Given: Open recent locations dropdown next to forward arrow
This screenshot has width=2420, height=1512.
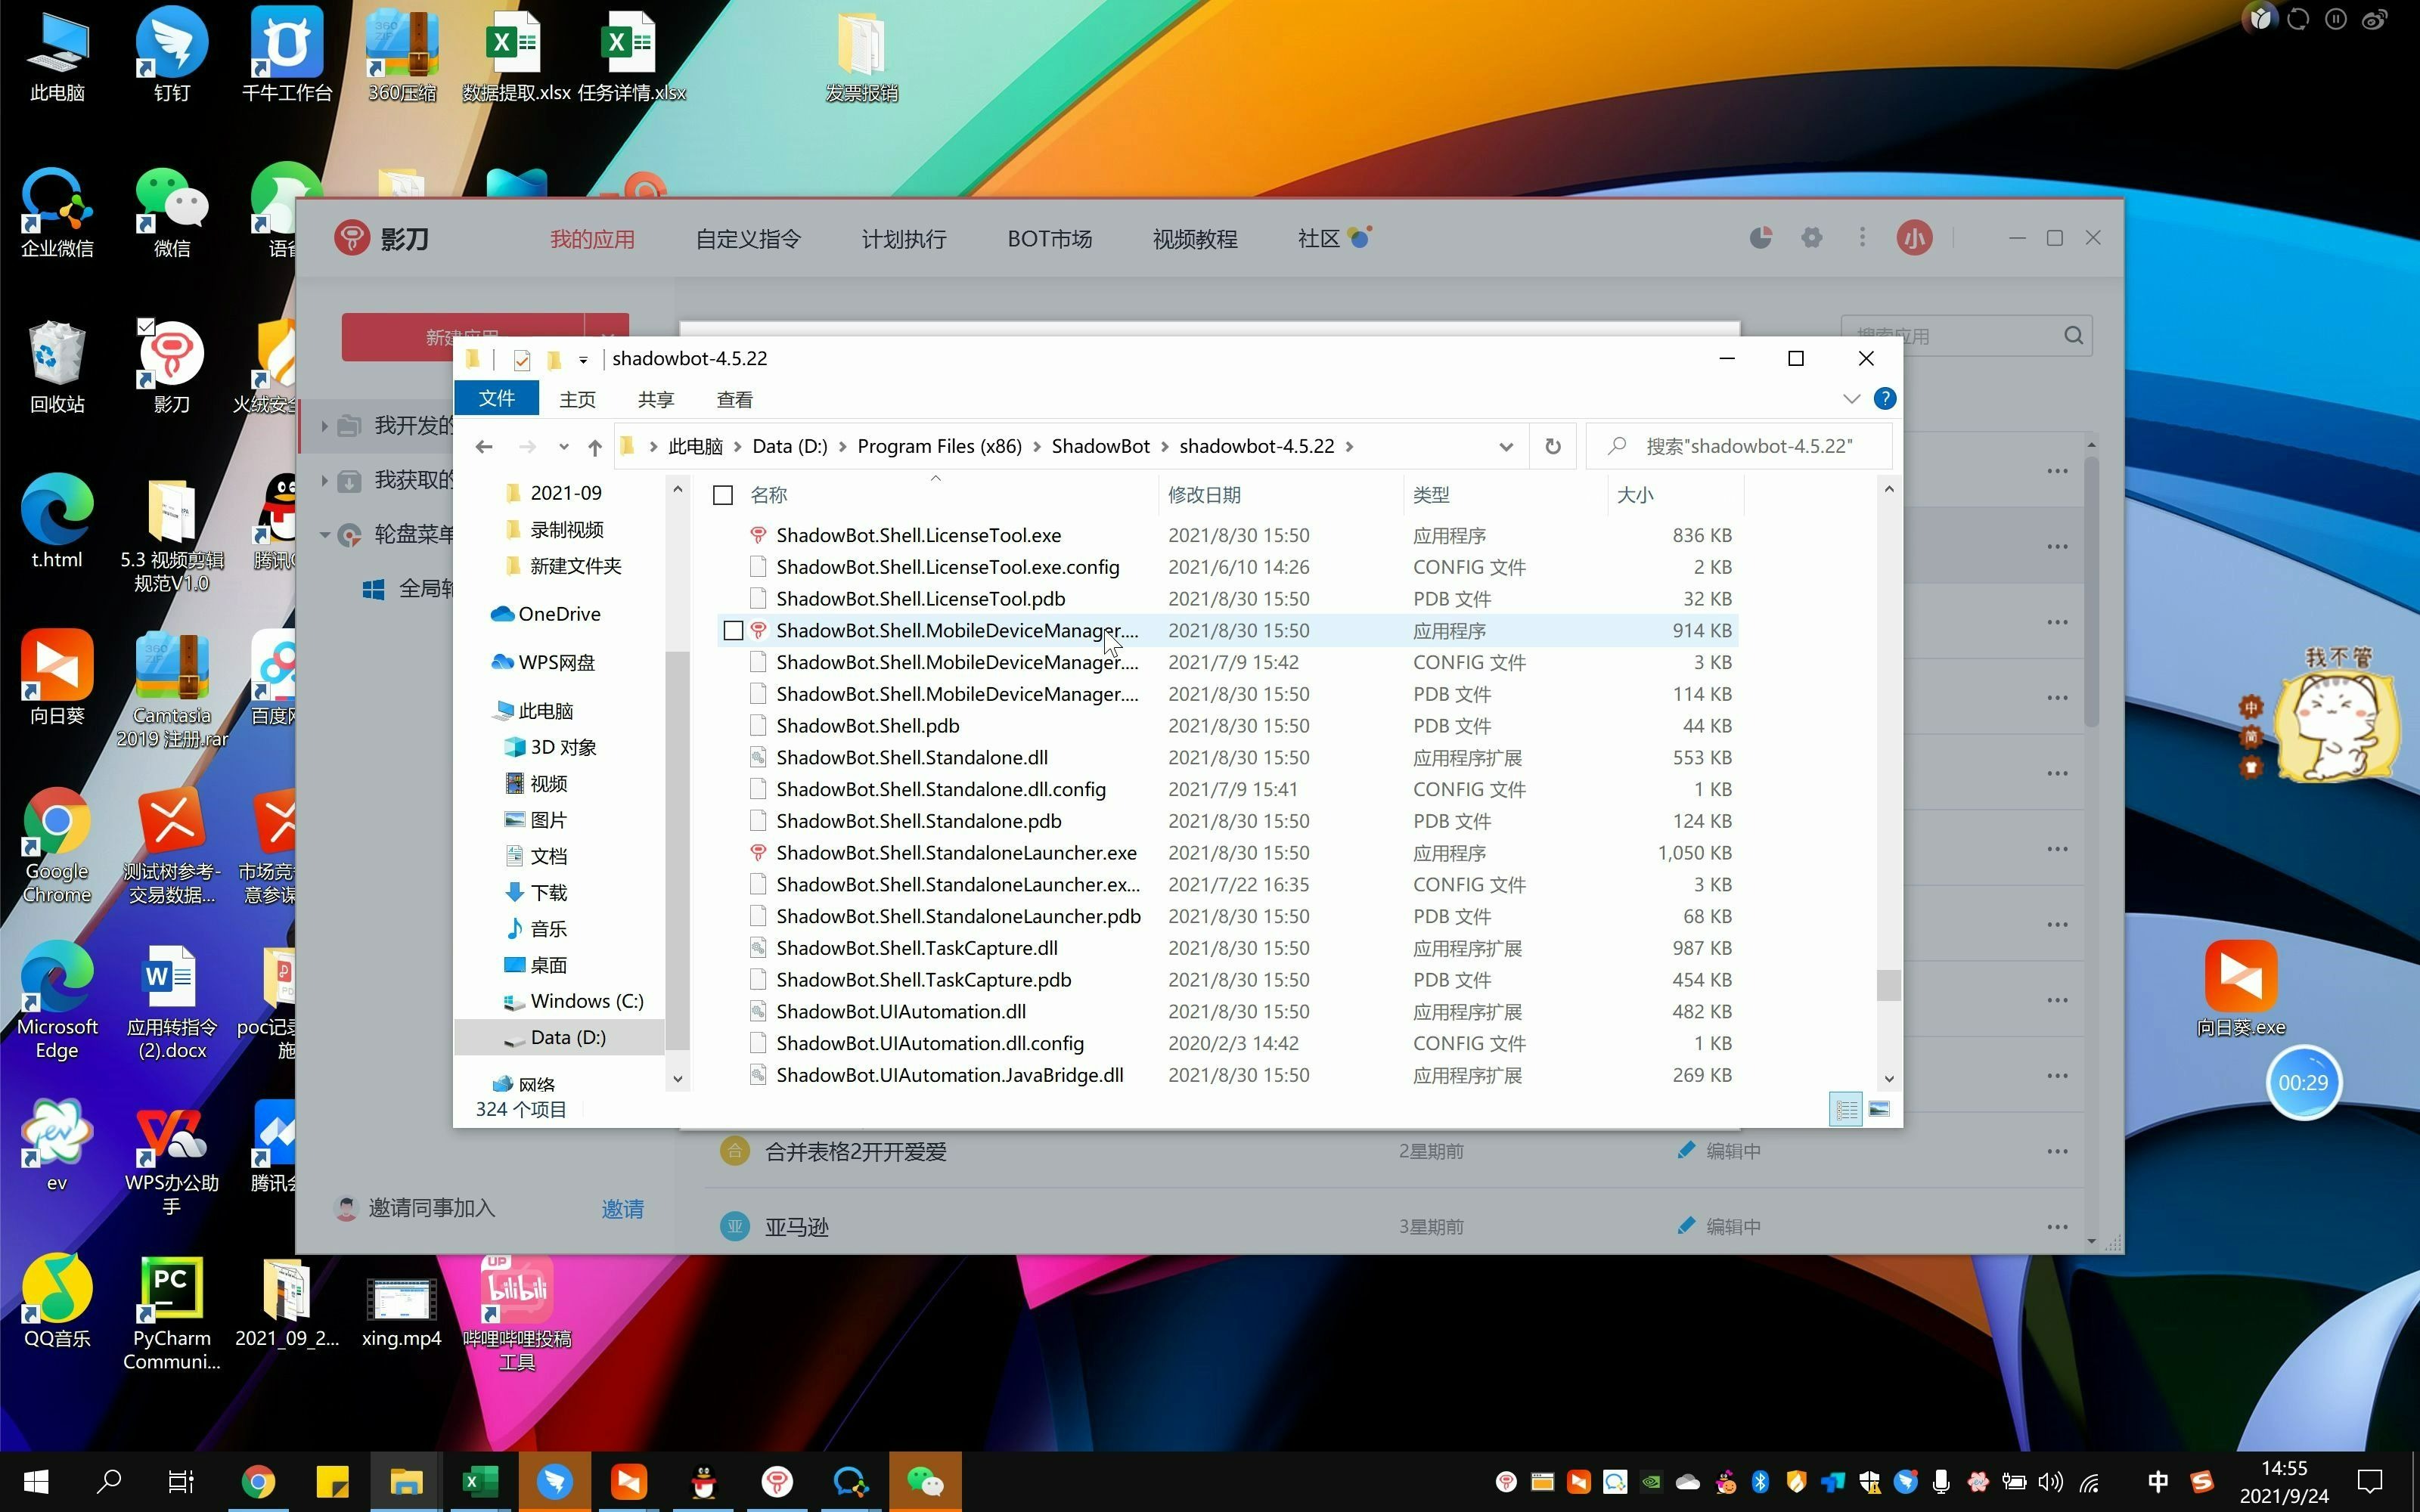Looking at the screenshot, I should pyautogui.click(x=564, y=447).
